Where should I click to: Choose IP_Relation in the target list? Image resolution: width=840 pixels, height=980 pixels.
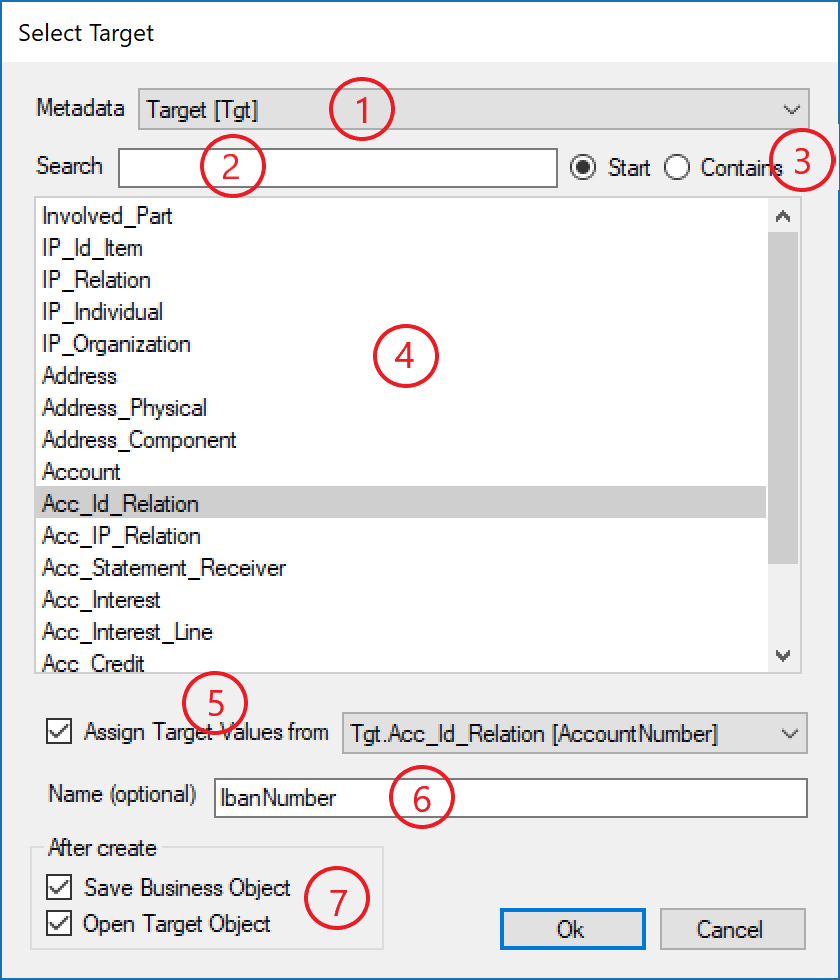(96, 279)
